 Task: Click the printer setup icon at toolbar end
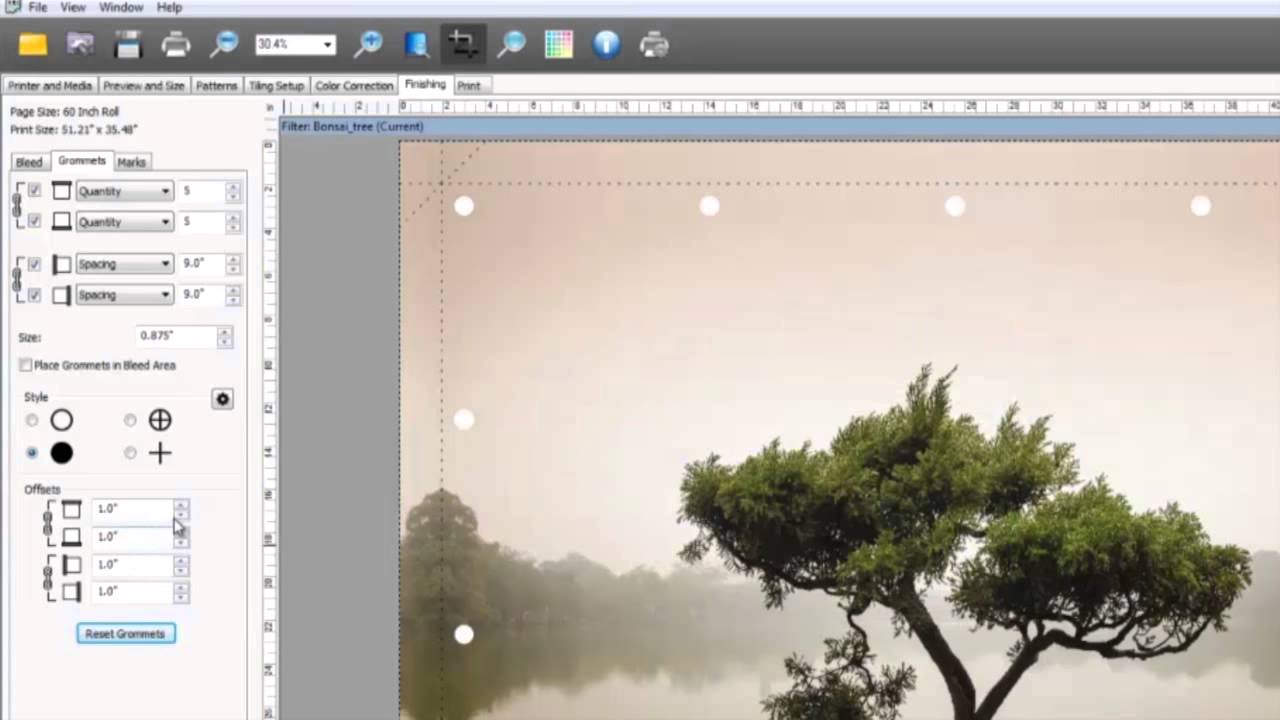pyautogui.click(x=654, y=44)
